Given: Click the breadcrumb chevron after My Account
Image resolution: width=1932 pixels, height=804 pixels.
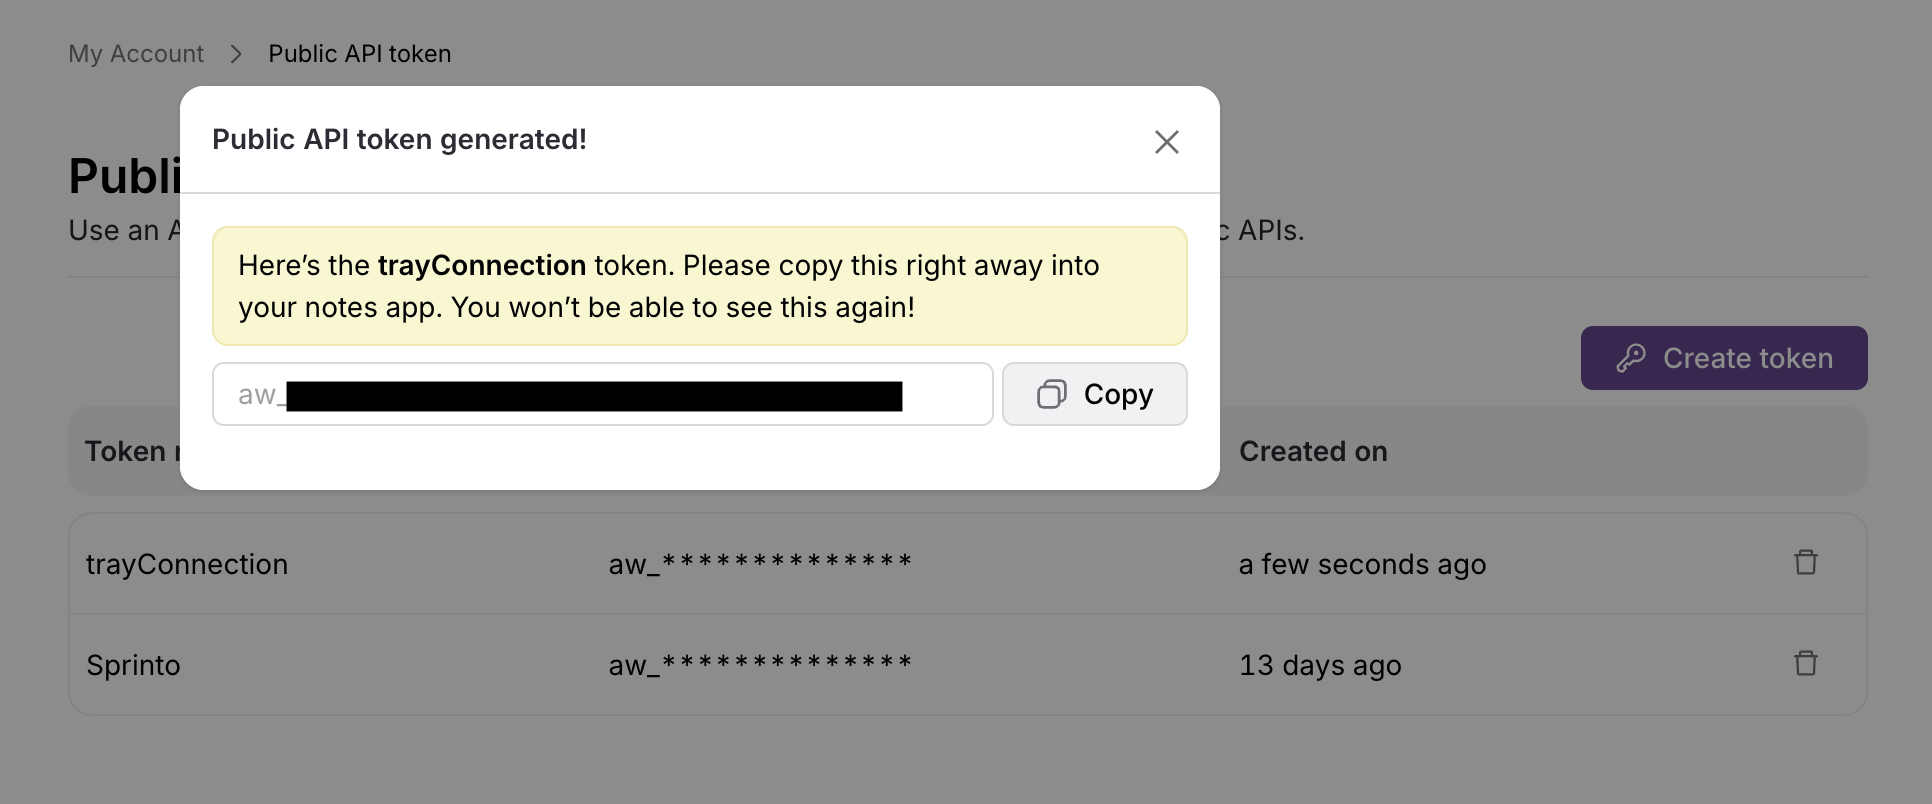Looking at the screenshot, I should click(236, 53).
